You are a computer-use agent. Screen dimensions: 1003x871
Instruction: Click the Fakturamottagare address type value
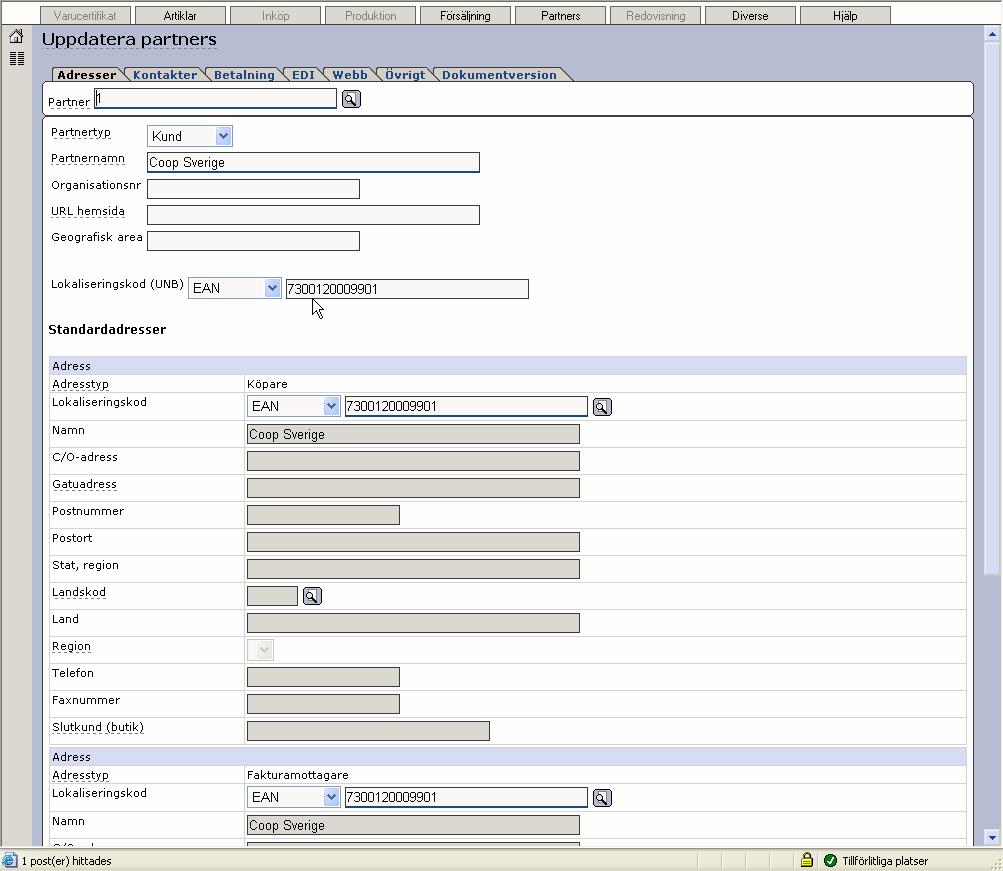(298, 776)
